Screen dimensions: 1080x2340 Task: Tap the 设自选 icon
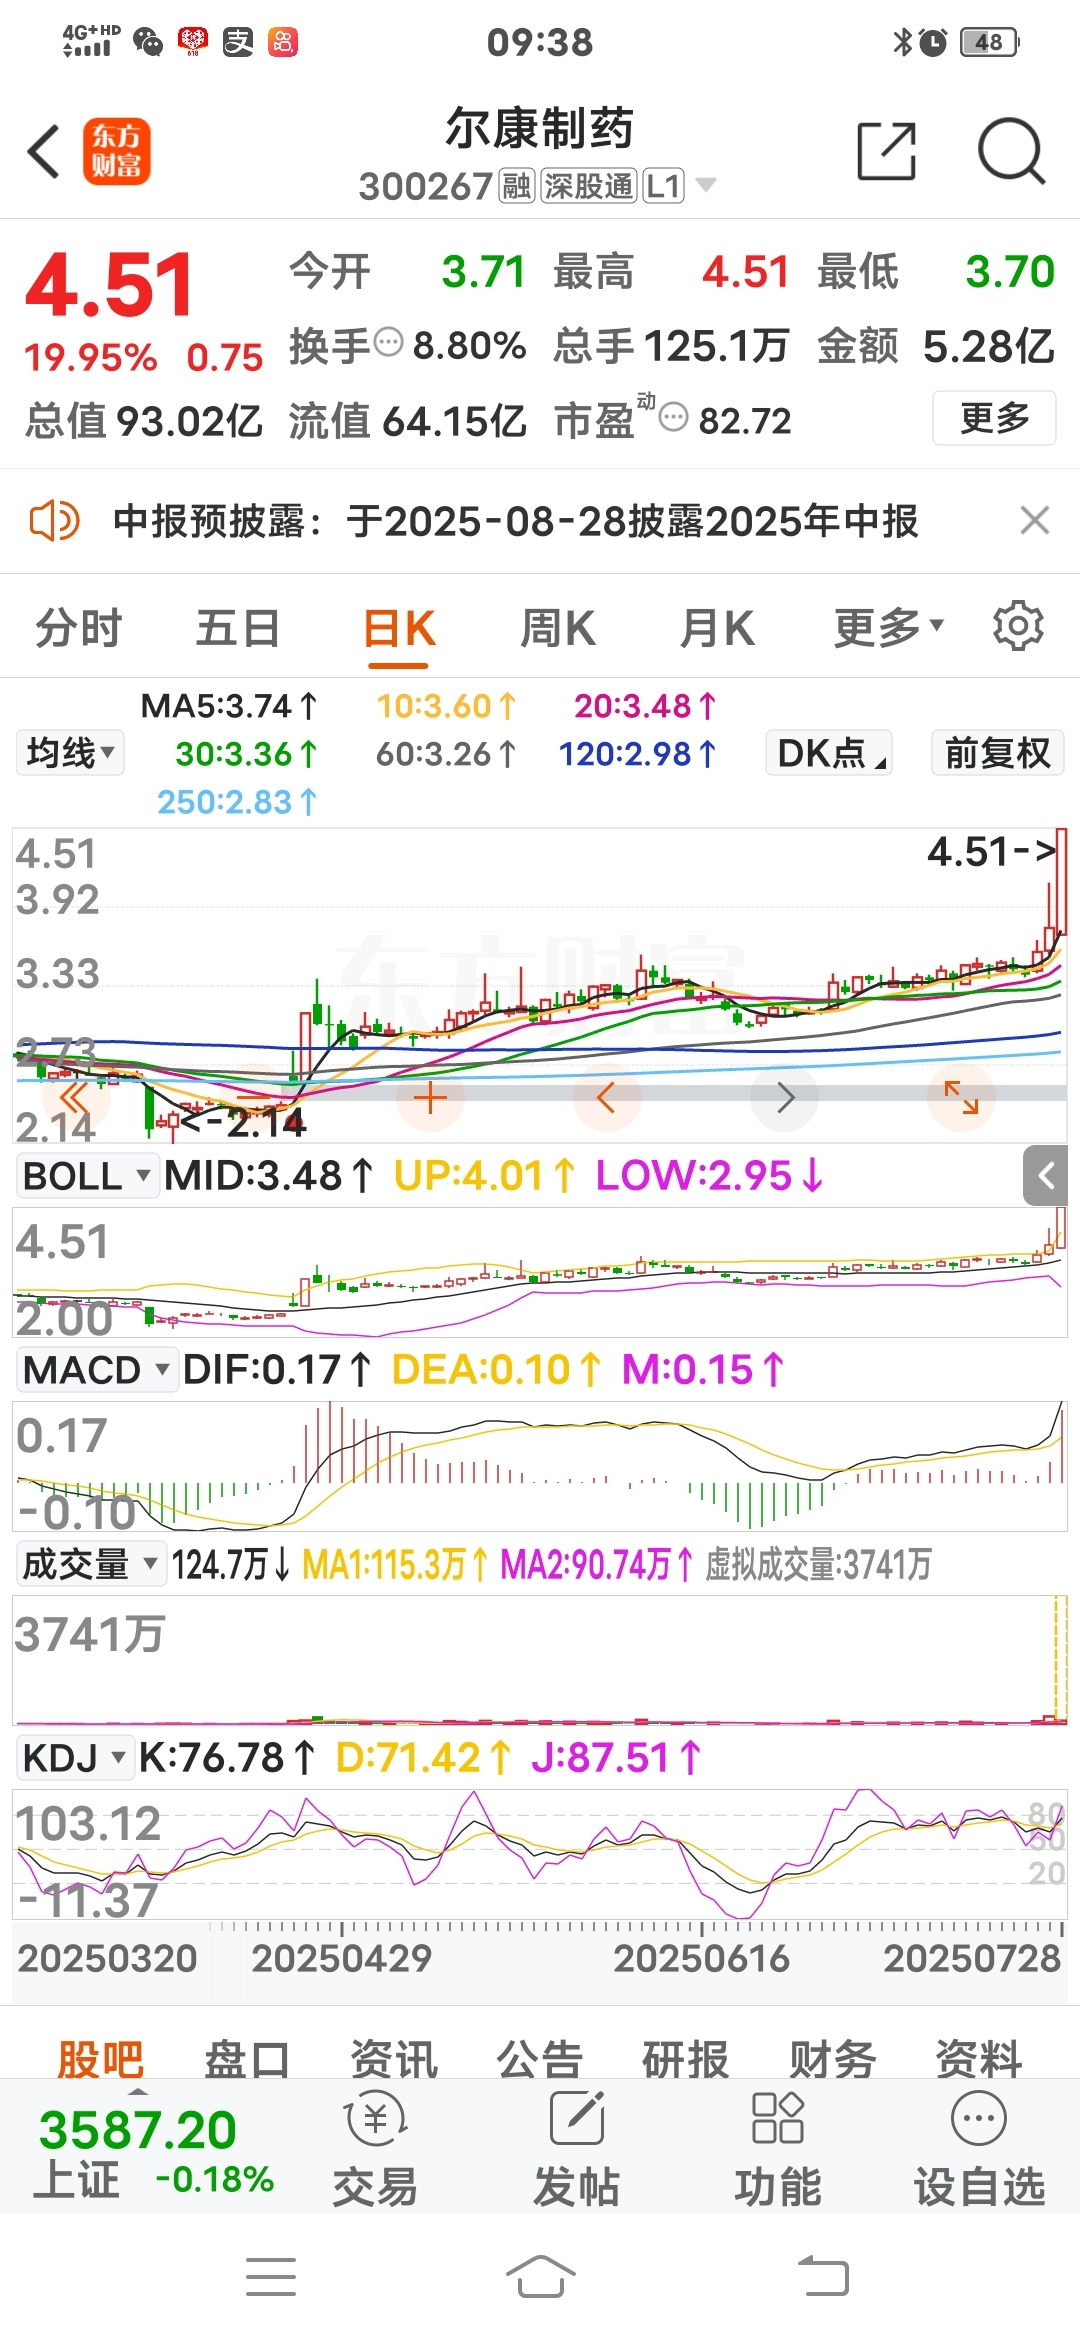979,2118
